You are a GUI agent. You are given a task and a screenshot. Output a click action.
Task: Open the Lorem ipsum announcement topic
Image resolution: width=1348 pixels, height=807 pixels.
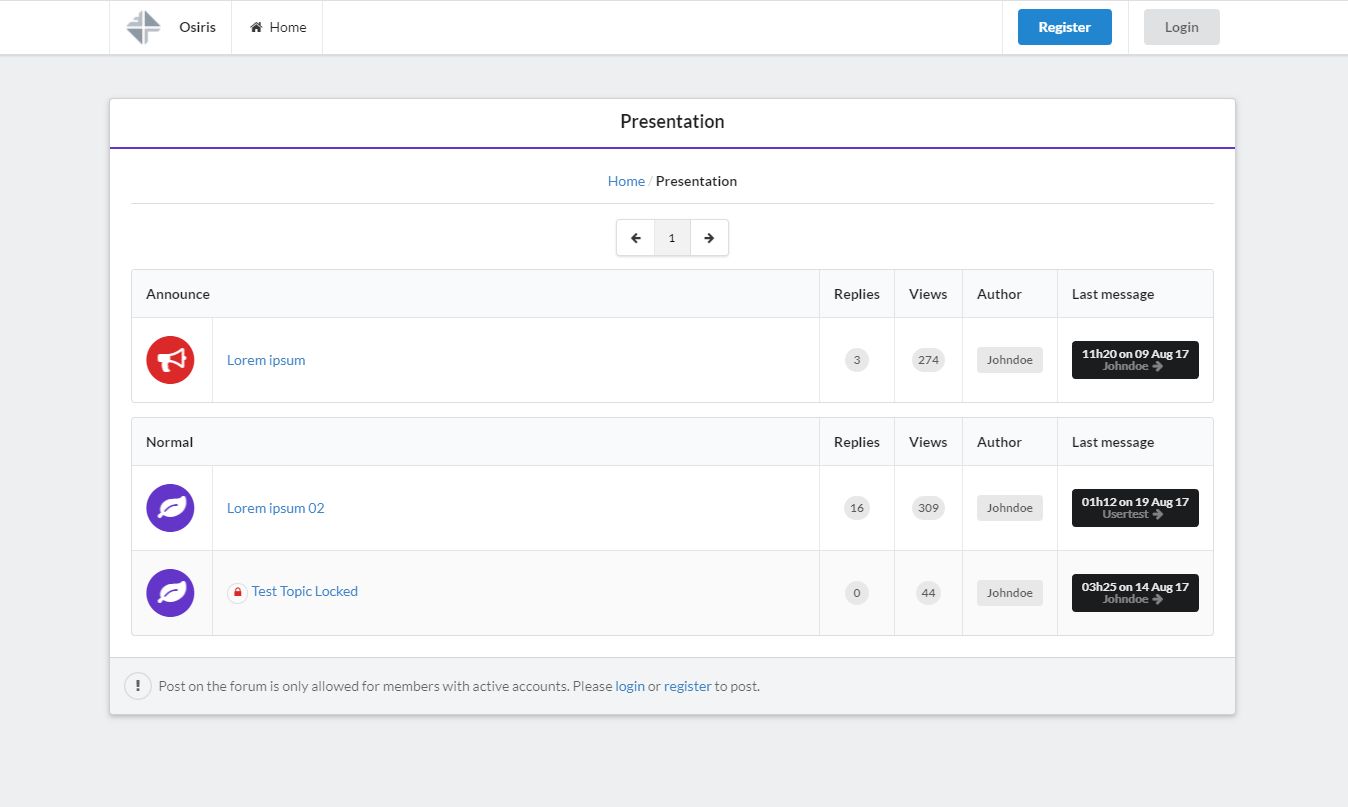point(266,360)
